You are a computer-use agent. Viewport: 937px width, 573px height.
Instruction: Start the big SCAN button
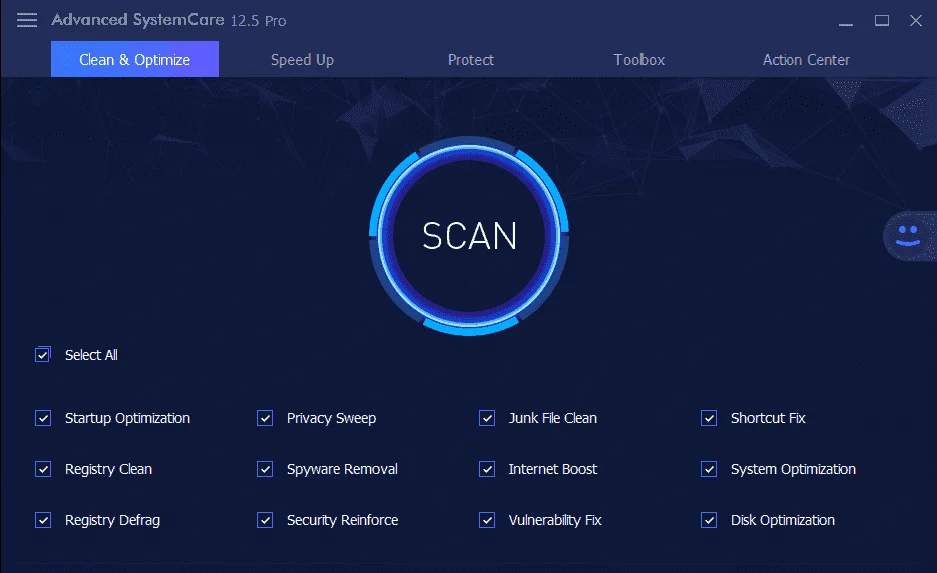pos(469,235)
